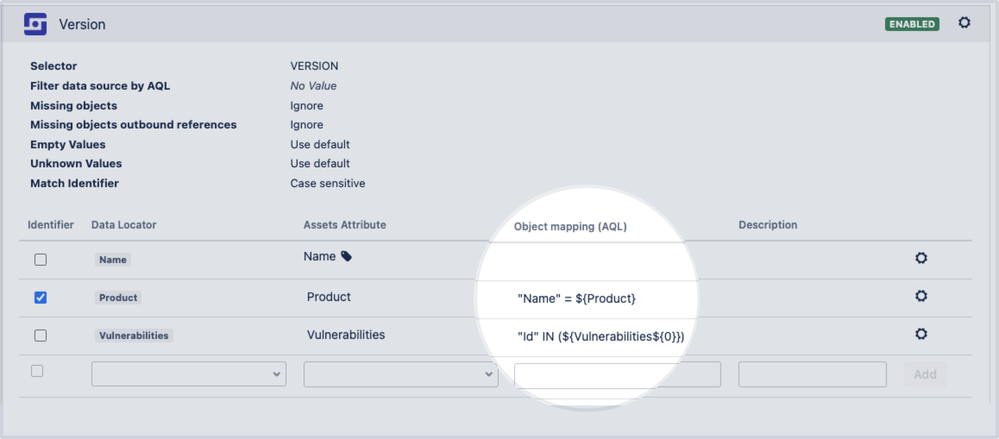Viewport: 999px width, 439px height.
Task: Click the No Value AQL filter text
Action: pos(313,85)
